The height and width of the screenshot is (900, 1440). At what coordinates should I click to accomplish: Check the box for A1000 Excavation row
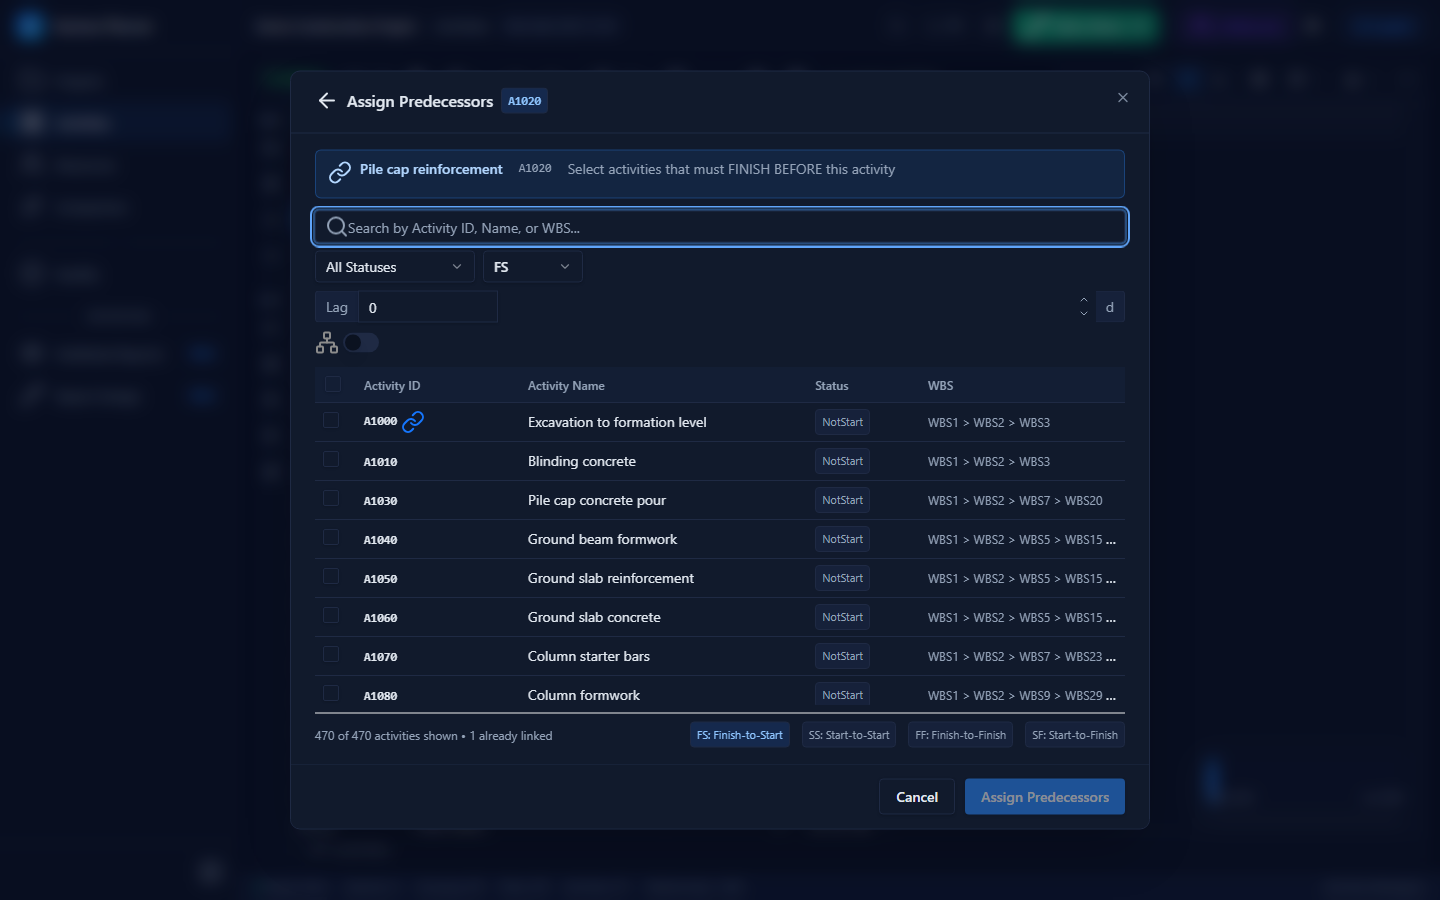331,420
